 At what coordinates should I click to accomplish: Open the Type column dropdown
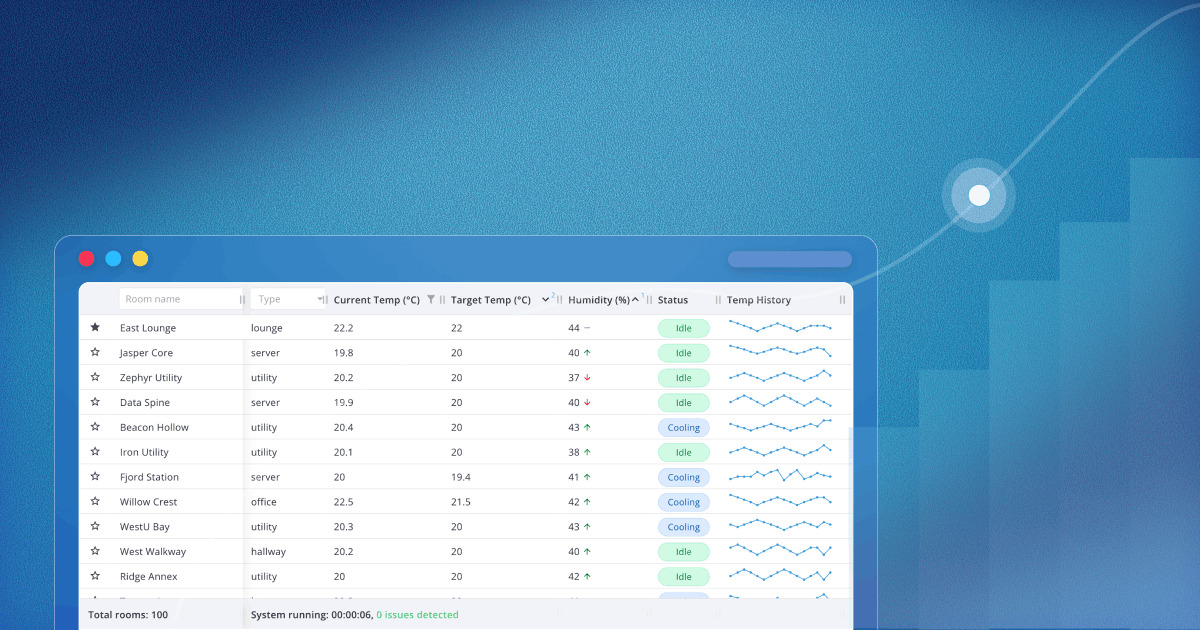click(x=320, y=298)
